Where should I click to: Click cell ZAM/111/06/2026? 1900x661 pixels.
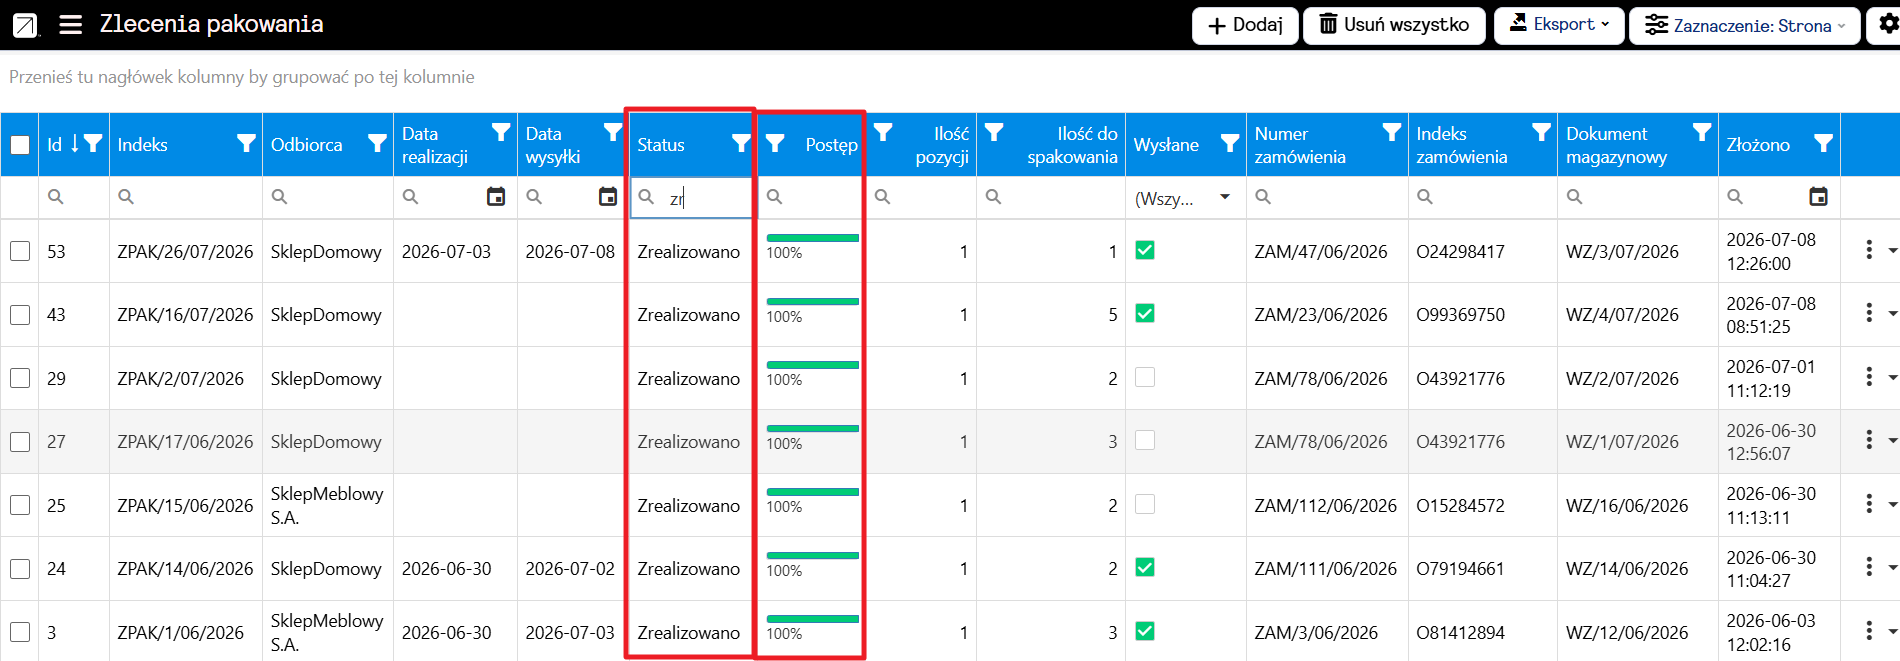click(x=1325, y=569)
